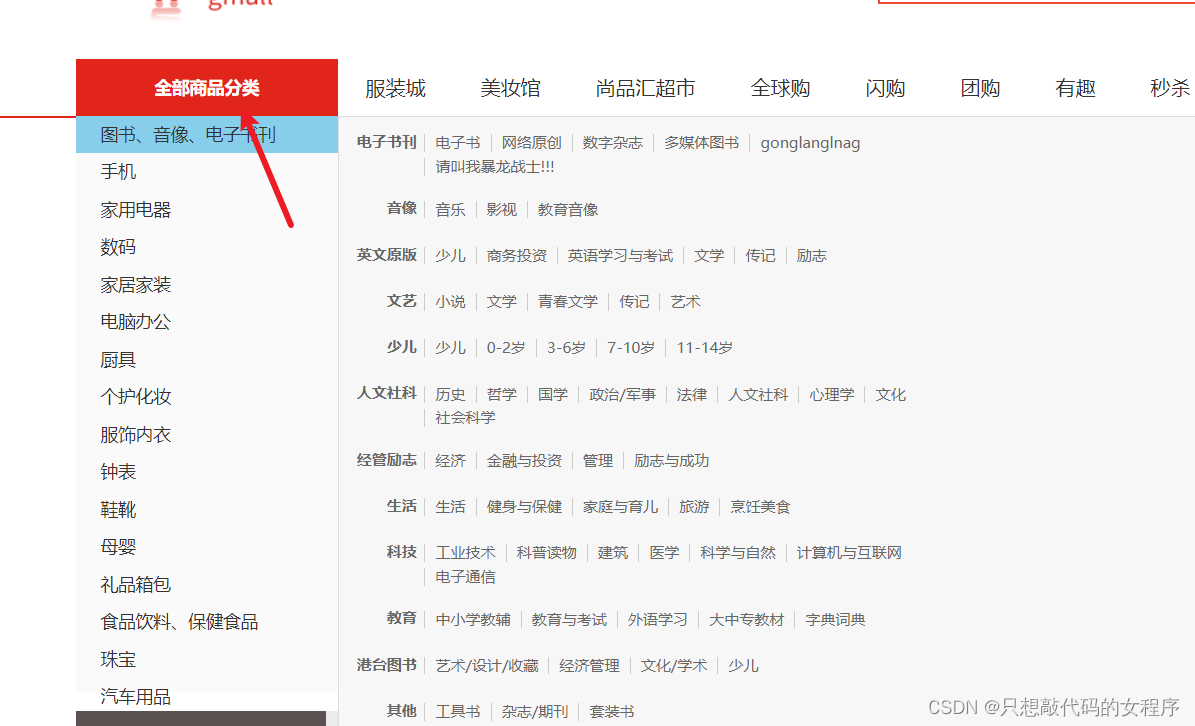Open the 家居家装 category
The width and height of the screenshot is (1195, 726).
pyautogui.click(x=136, y=285)
